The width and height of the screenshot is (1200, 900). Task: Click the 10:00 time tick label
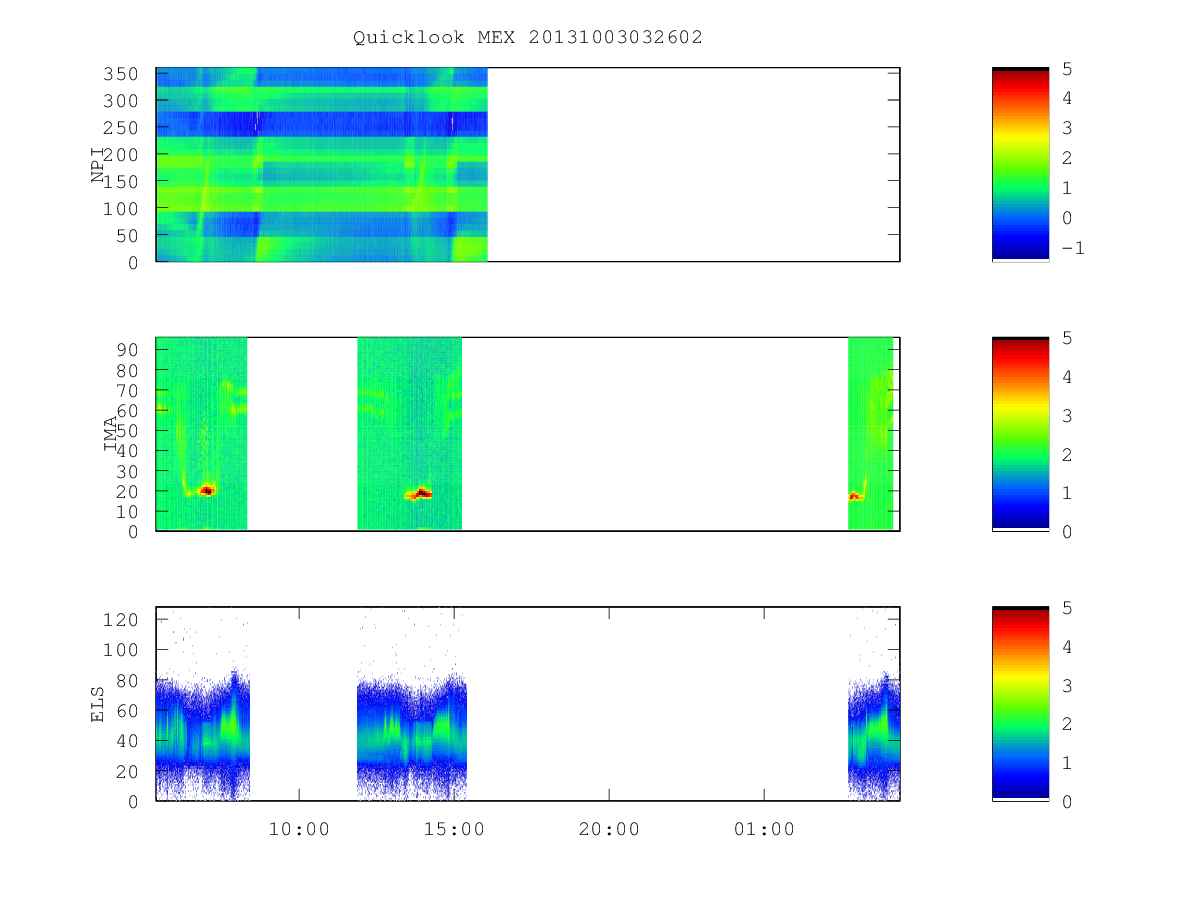299,829
